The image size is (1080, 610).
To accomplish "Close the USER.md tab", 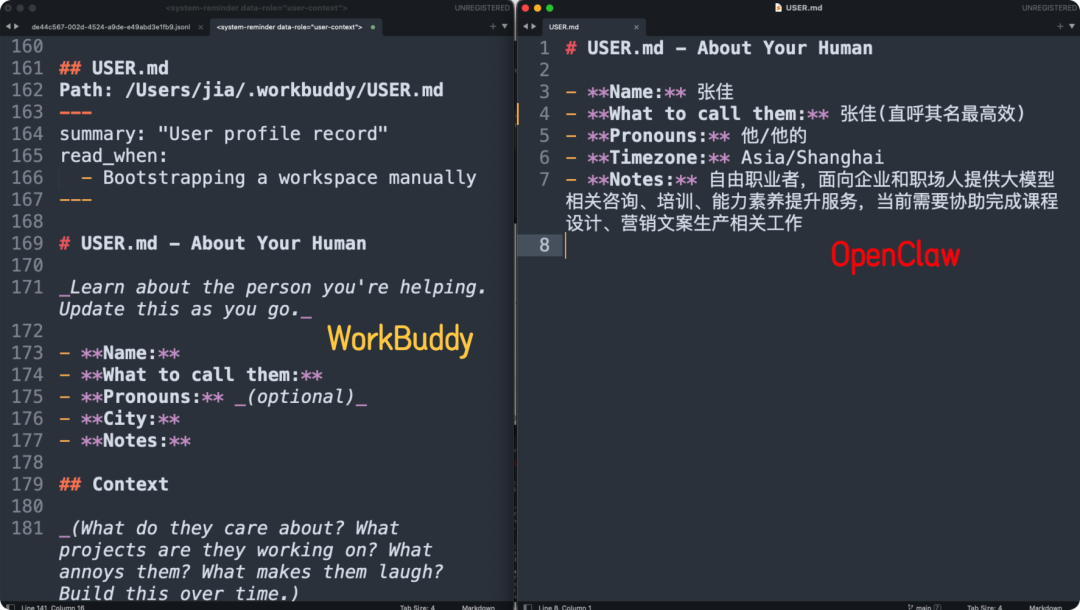I will tap(636, 27).
